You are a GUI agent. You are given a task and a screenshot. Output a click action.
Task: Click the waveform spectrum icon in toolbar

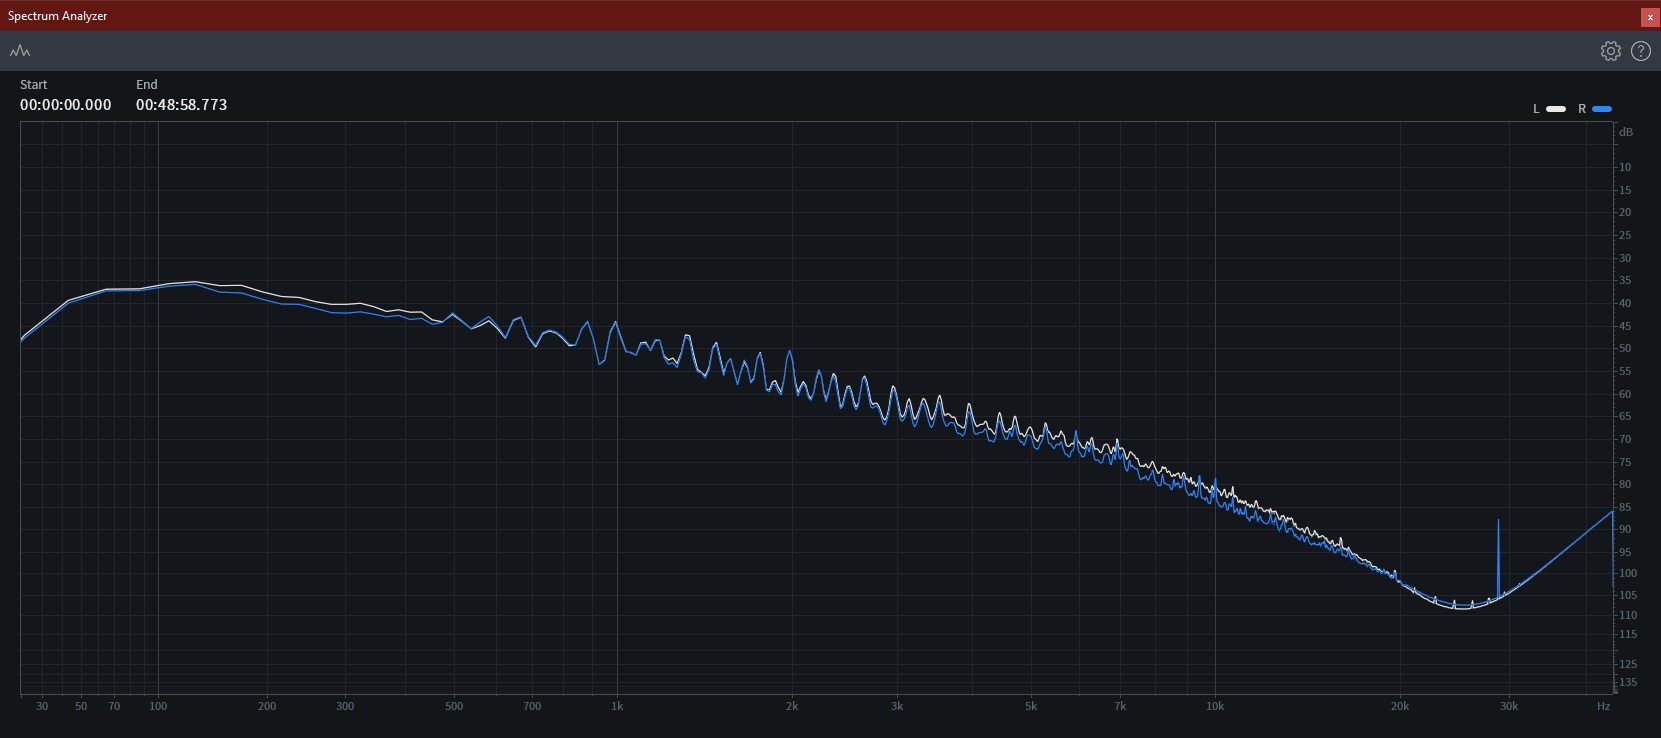(x=20, y=51)
